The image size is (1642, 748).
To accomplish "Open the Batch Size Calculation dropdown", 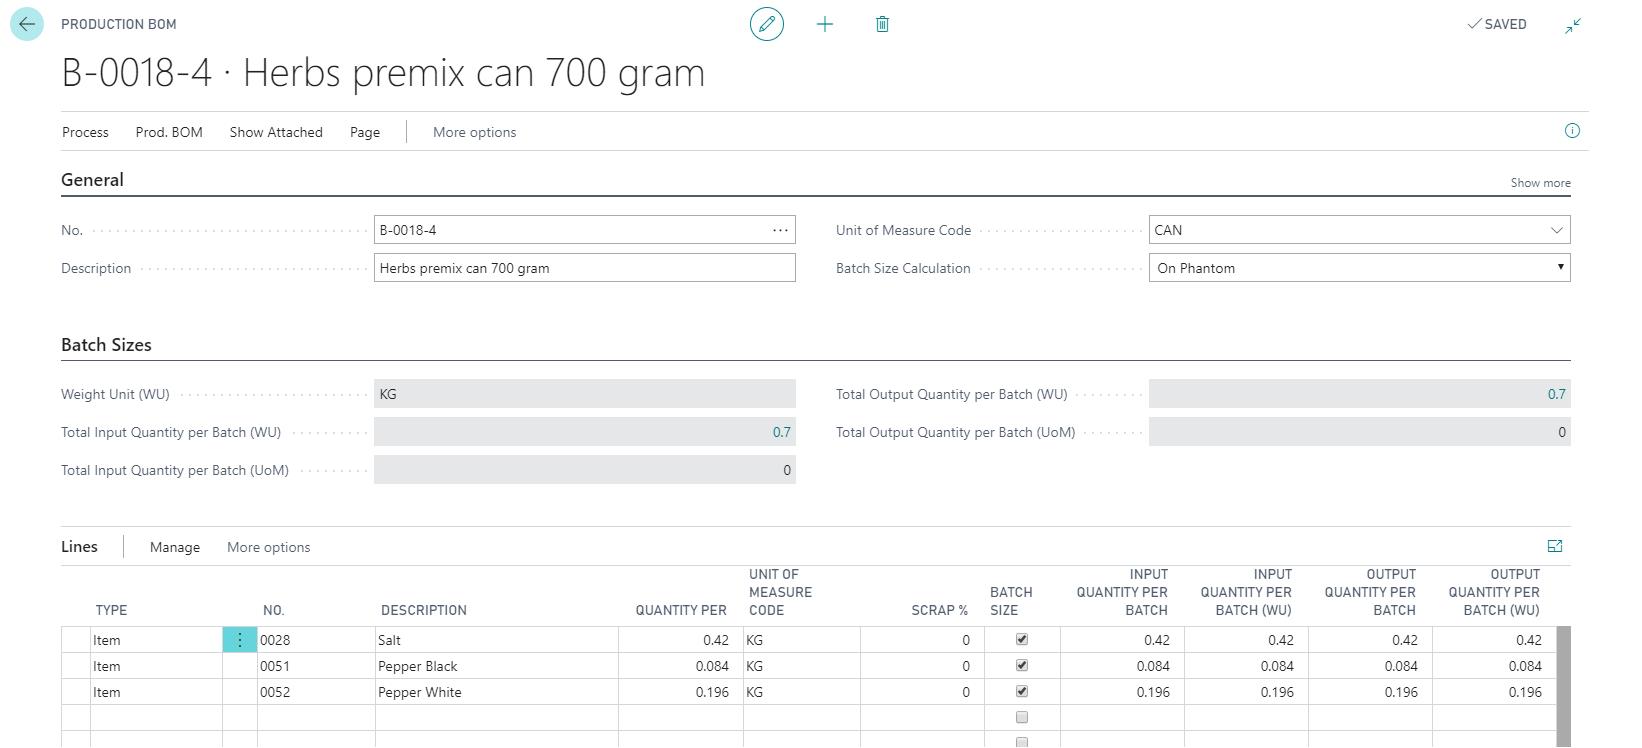I will pyautogui.click(x=1559, y=268).
